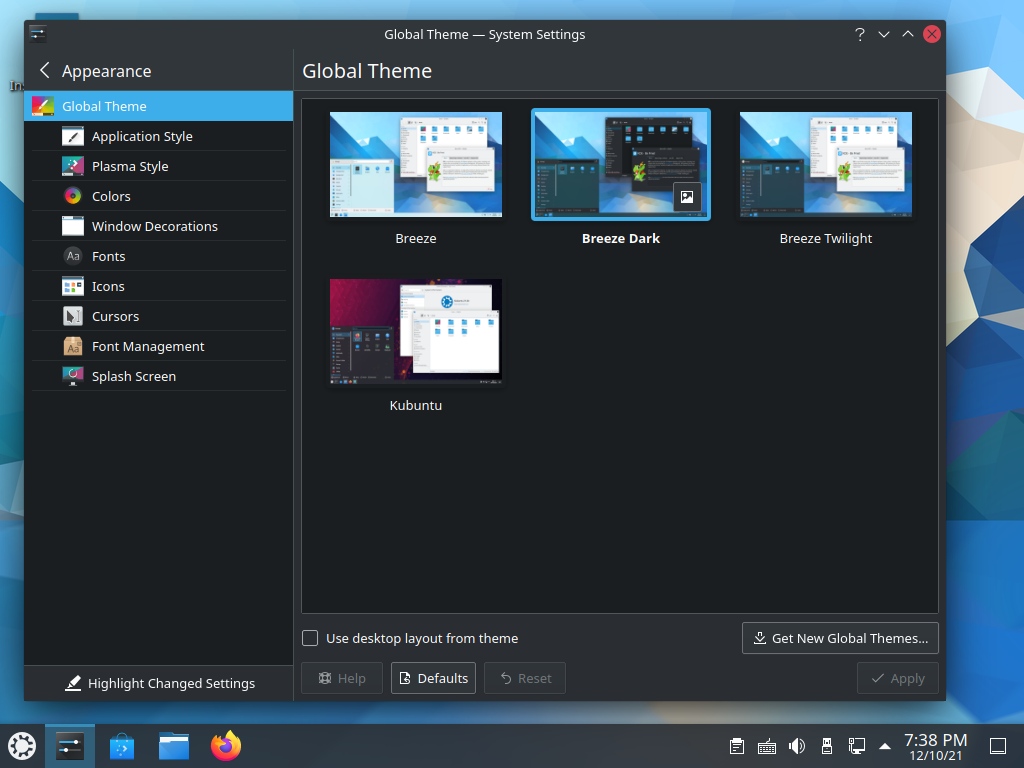Click the Help button
The height and width of the screenshot is (768, 1024).
point(342,678)
